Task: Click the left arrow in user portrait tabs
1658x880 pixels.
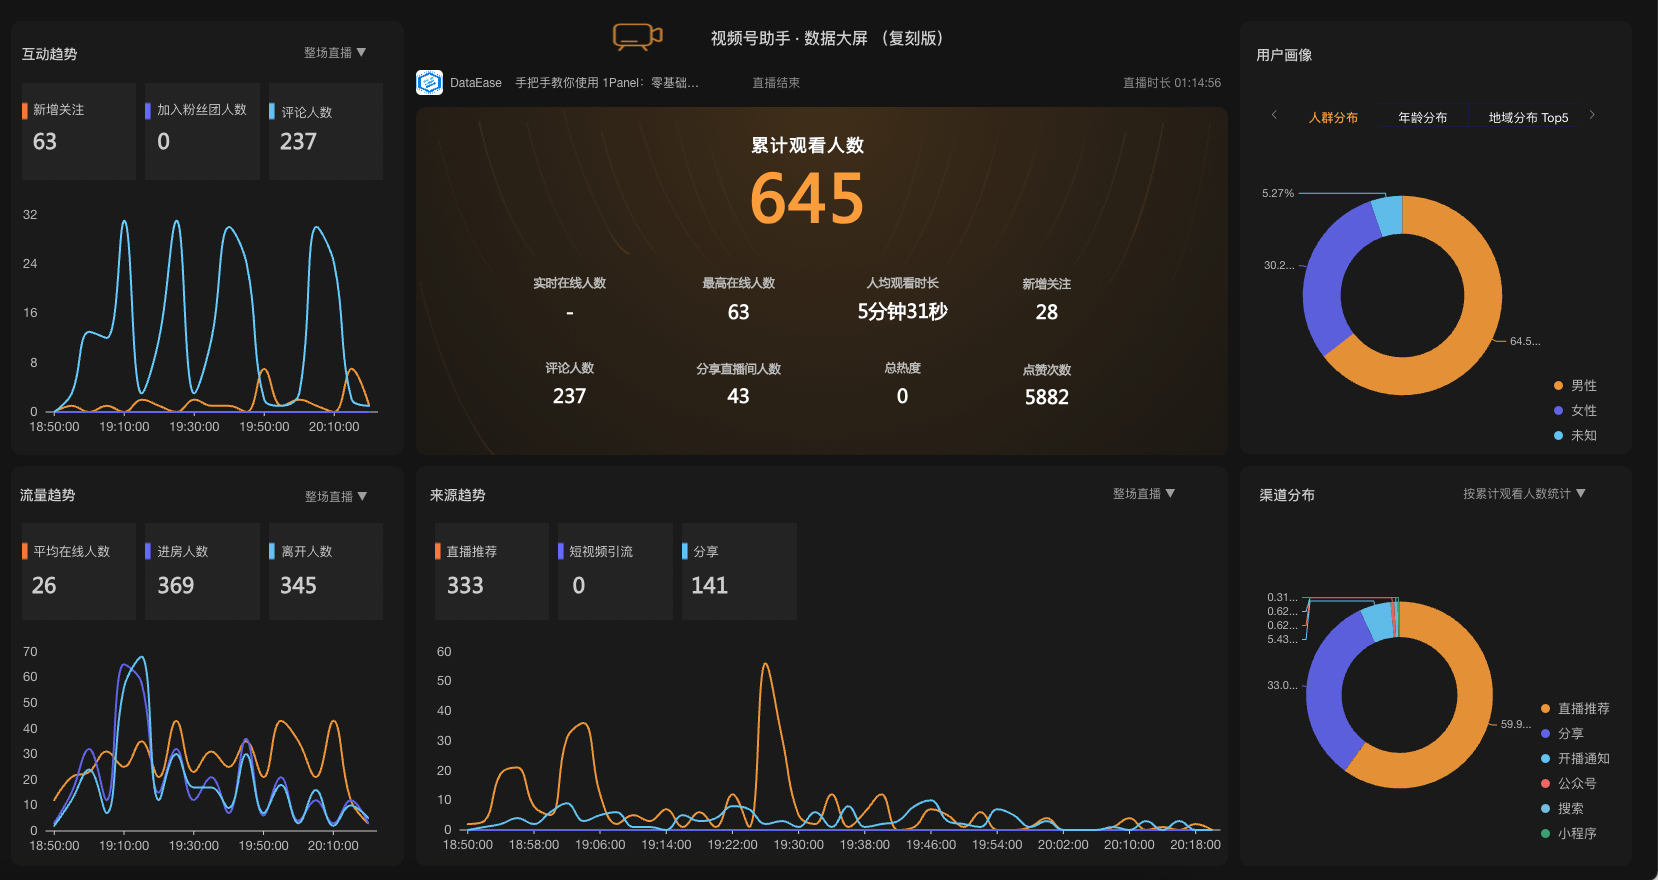Action: coord(1274,115)
